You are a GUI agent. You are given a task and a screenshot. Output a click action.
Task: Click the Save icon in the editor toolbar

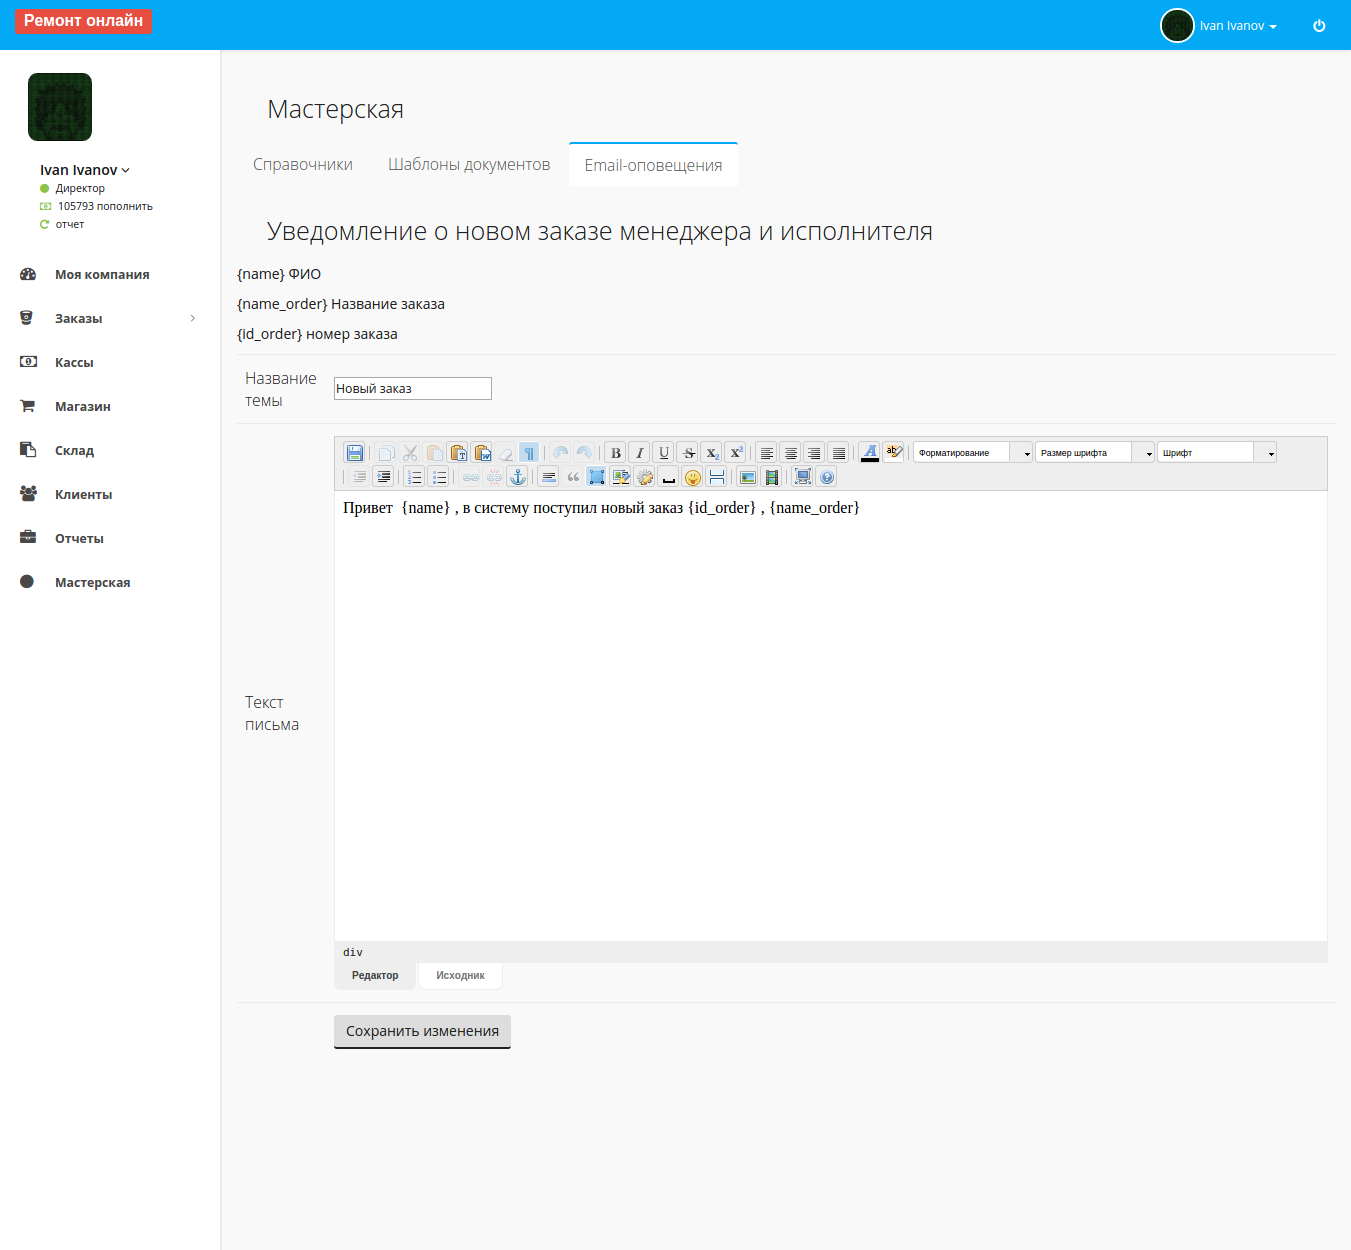click(354, 453)
